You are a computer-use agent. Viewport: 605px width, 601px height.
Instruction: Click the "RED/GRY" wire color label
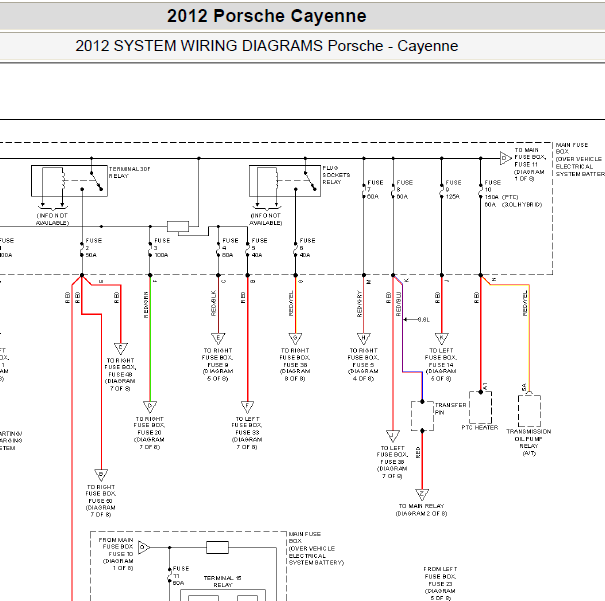359,304
